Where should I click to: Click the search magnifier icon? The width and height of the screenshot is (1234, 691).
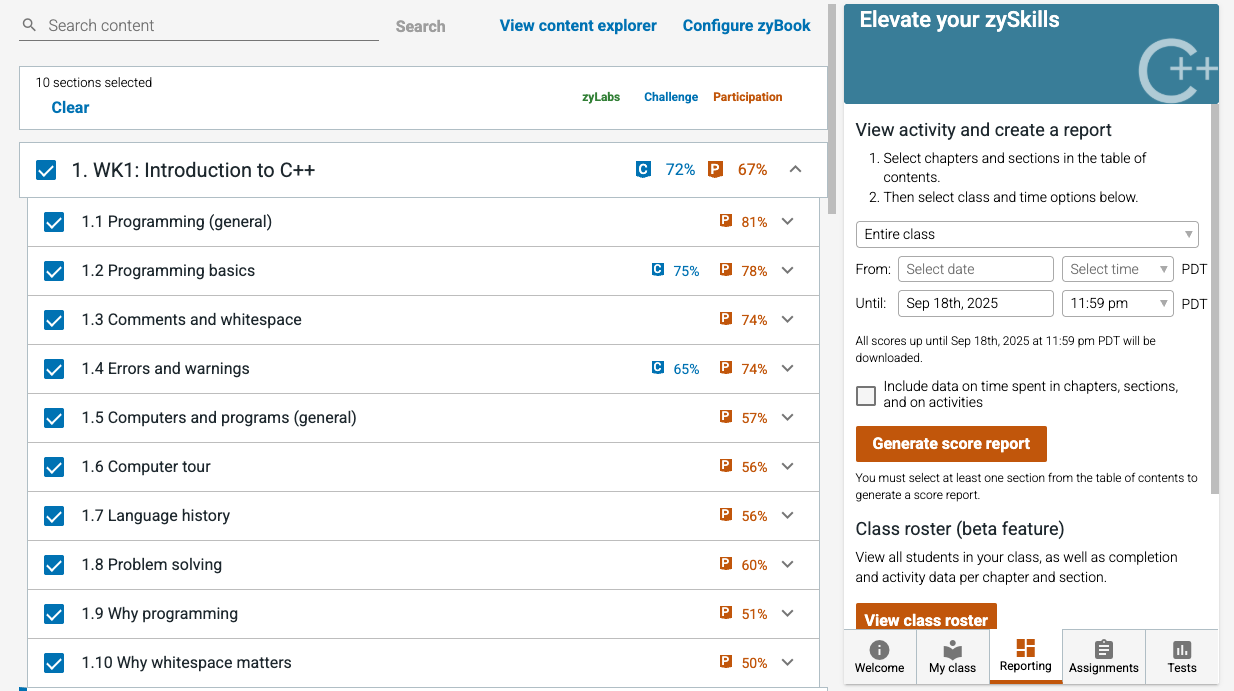29,25
